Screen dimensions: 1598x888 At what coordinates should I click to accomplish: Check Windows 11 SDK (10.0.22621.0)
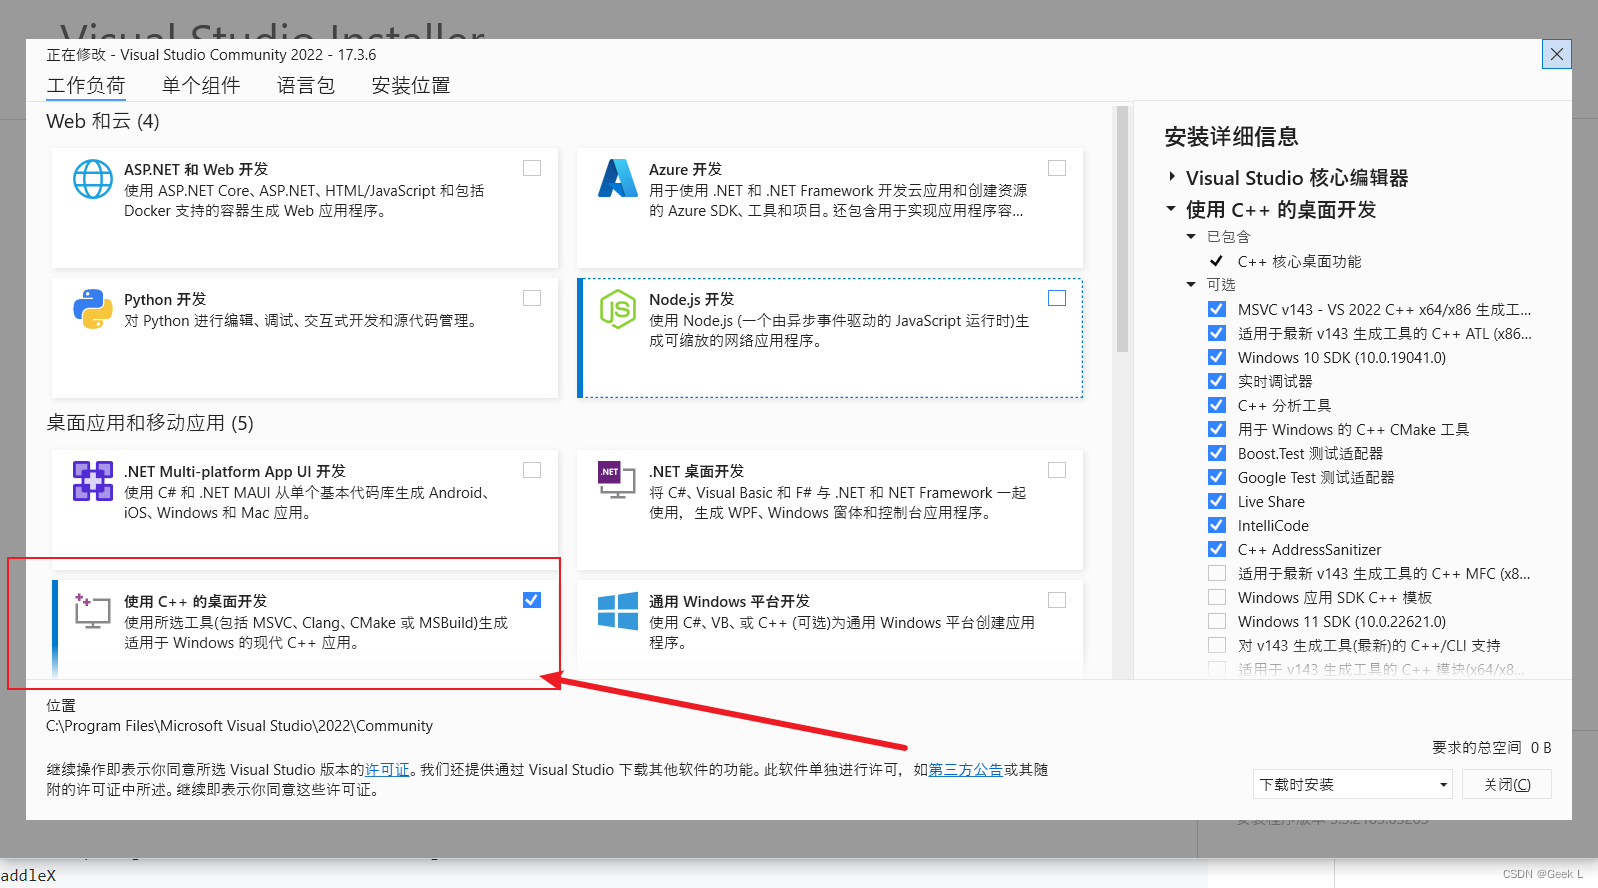tap(1217, 621)
